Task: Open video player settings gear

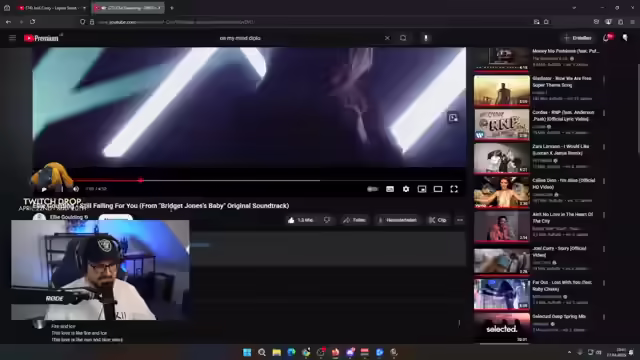Action: pyautogui.click(x=406, y=189)
